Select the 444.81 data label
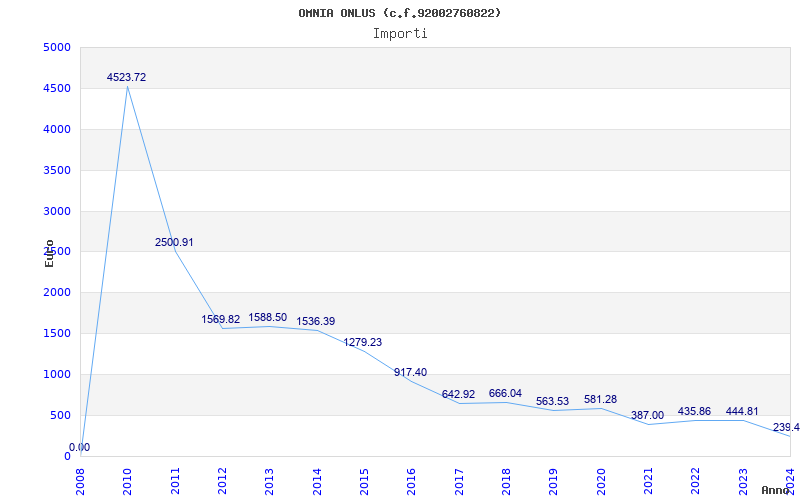Image resolution: width=800 pixels, height=500 pixels. [742, 411]
